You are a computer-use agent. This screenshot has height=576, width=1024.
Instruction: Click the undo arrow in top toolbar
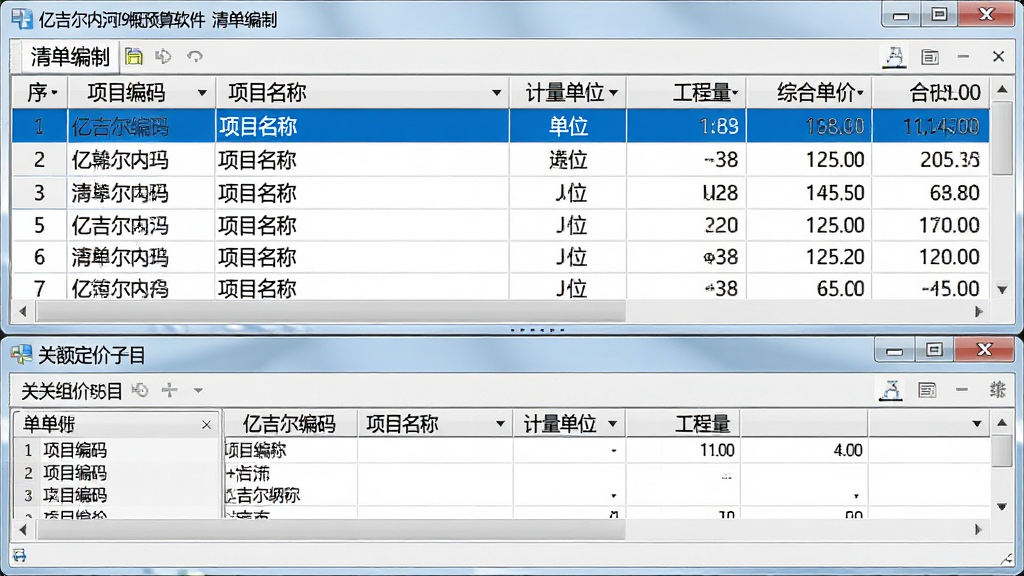click(195, 56)
